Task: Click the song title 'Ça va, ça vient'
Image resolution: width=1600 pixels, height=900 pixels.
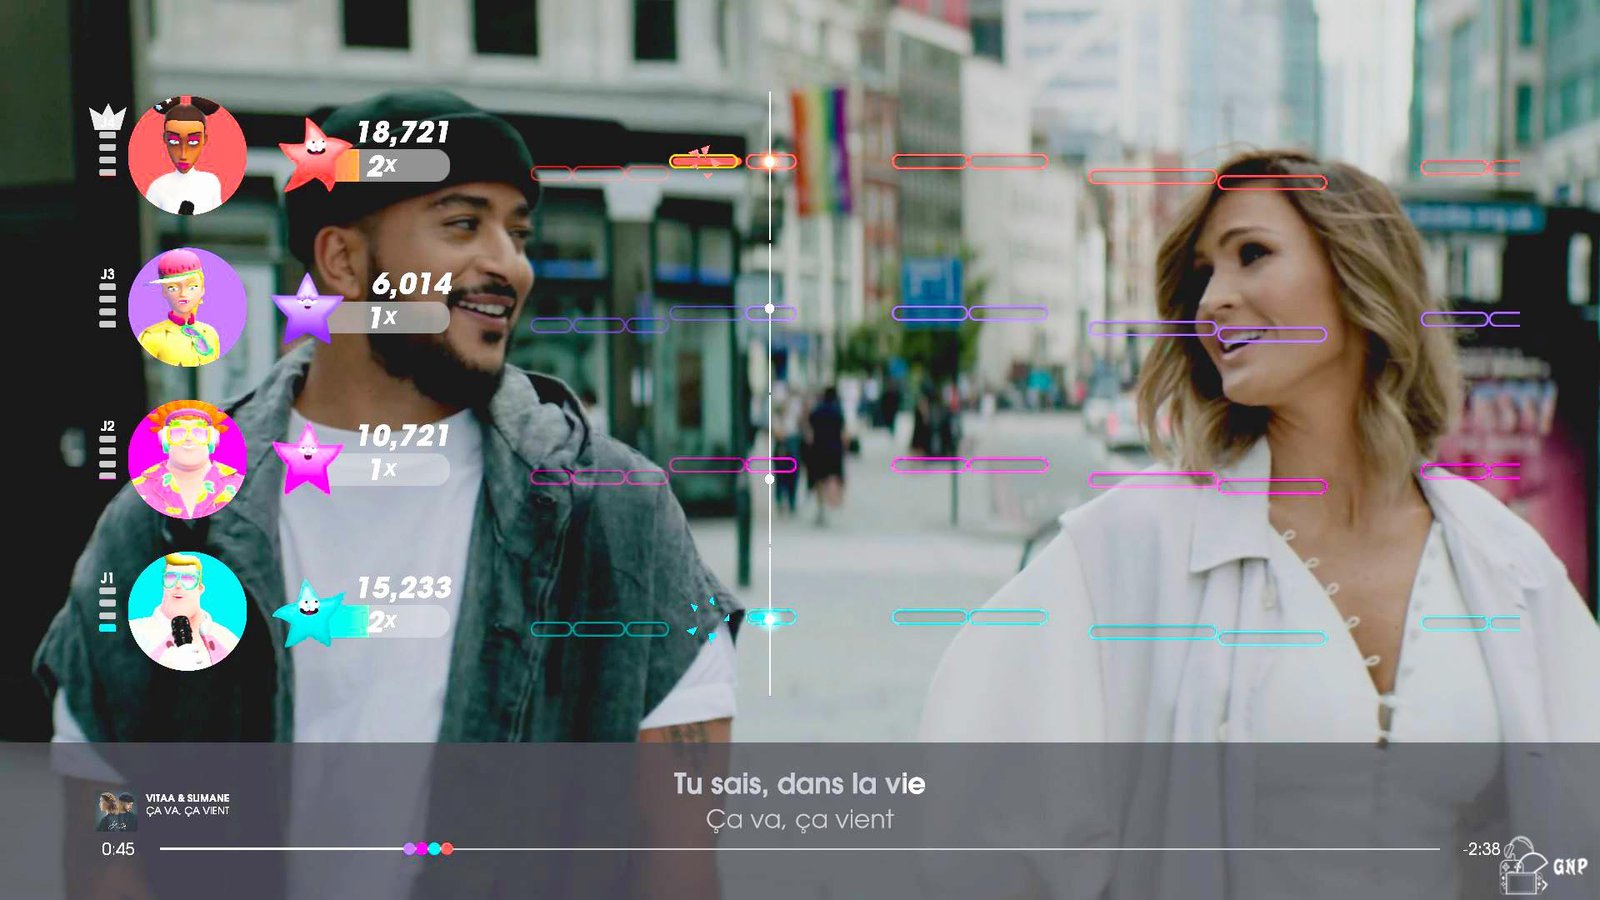Action: coord(188,811)
